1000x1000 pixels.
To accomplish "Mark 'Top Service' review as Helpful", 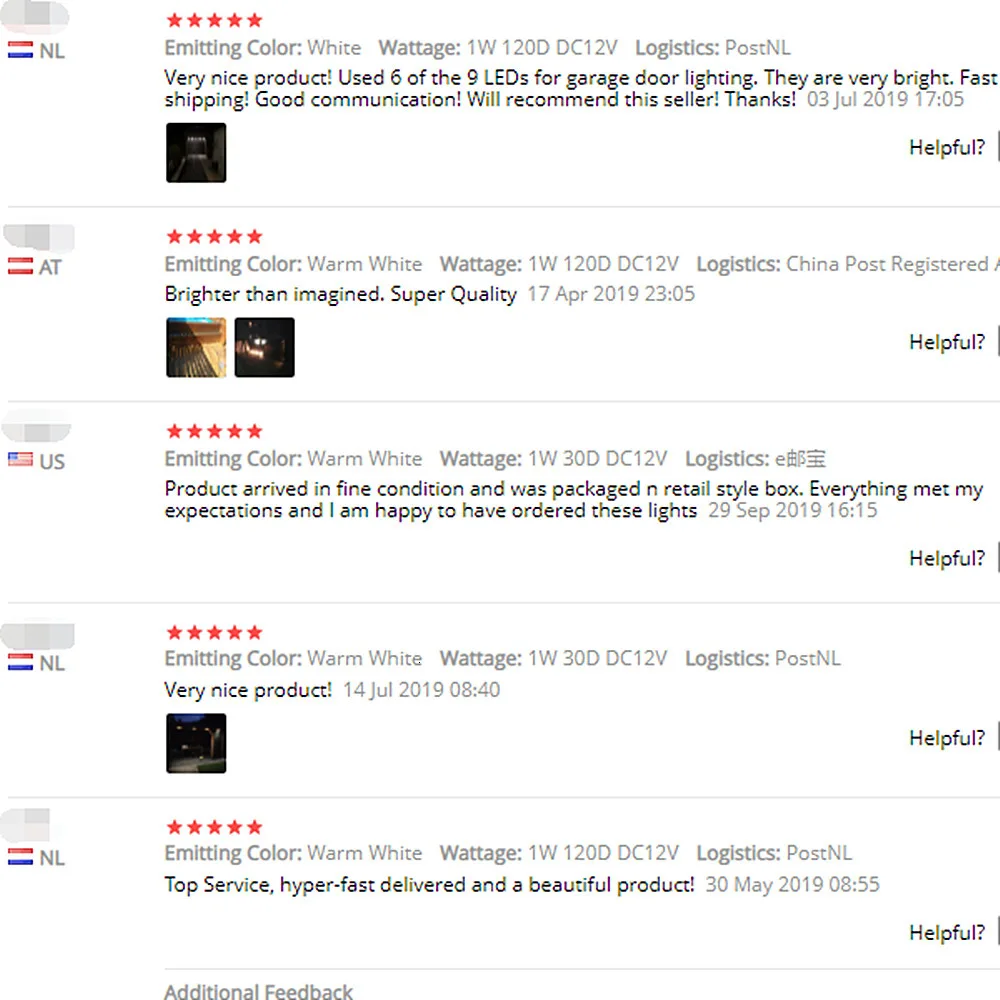I will click(x=947, y=932).
